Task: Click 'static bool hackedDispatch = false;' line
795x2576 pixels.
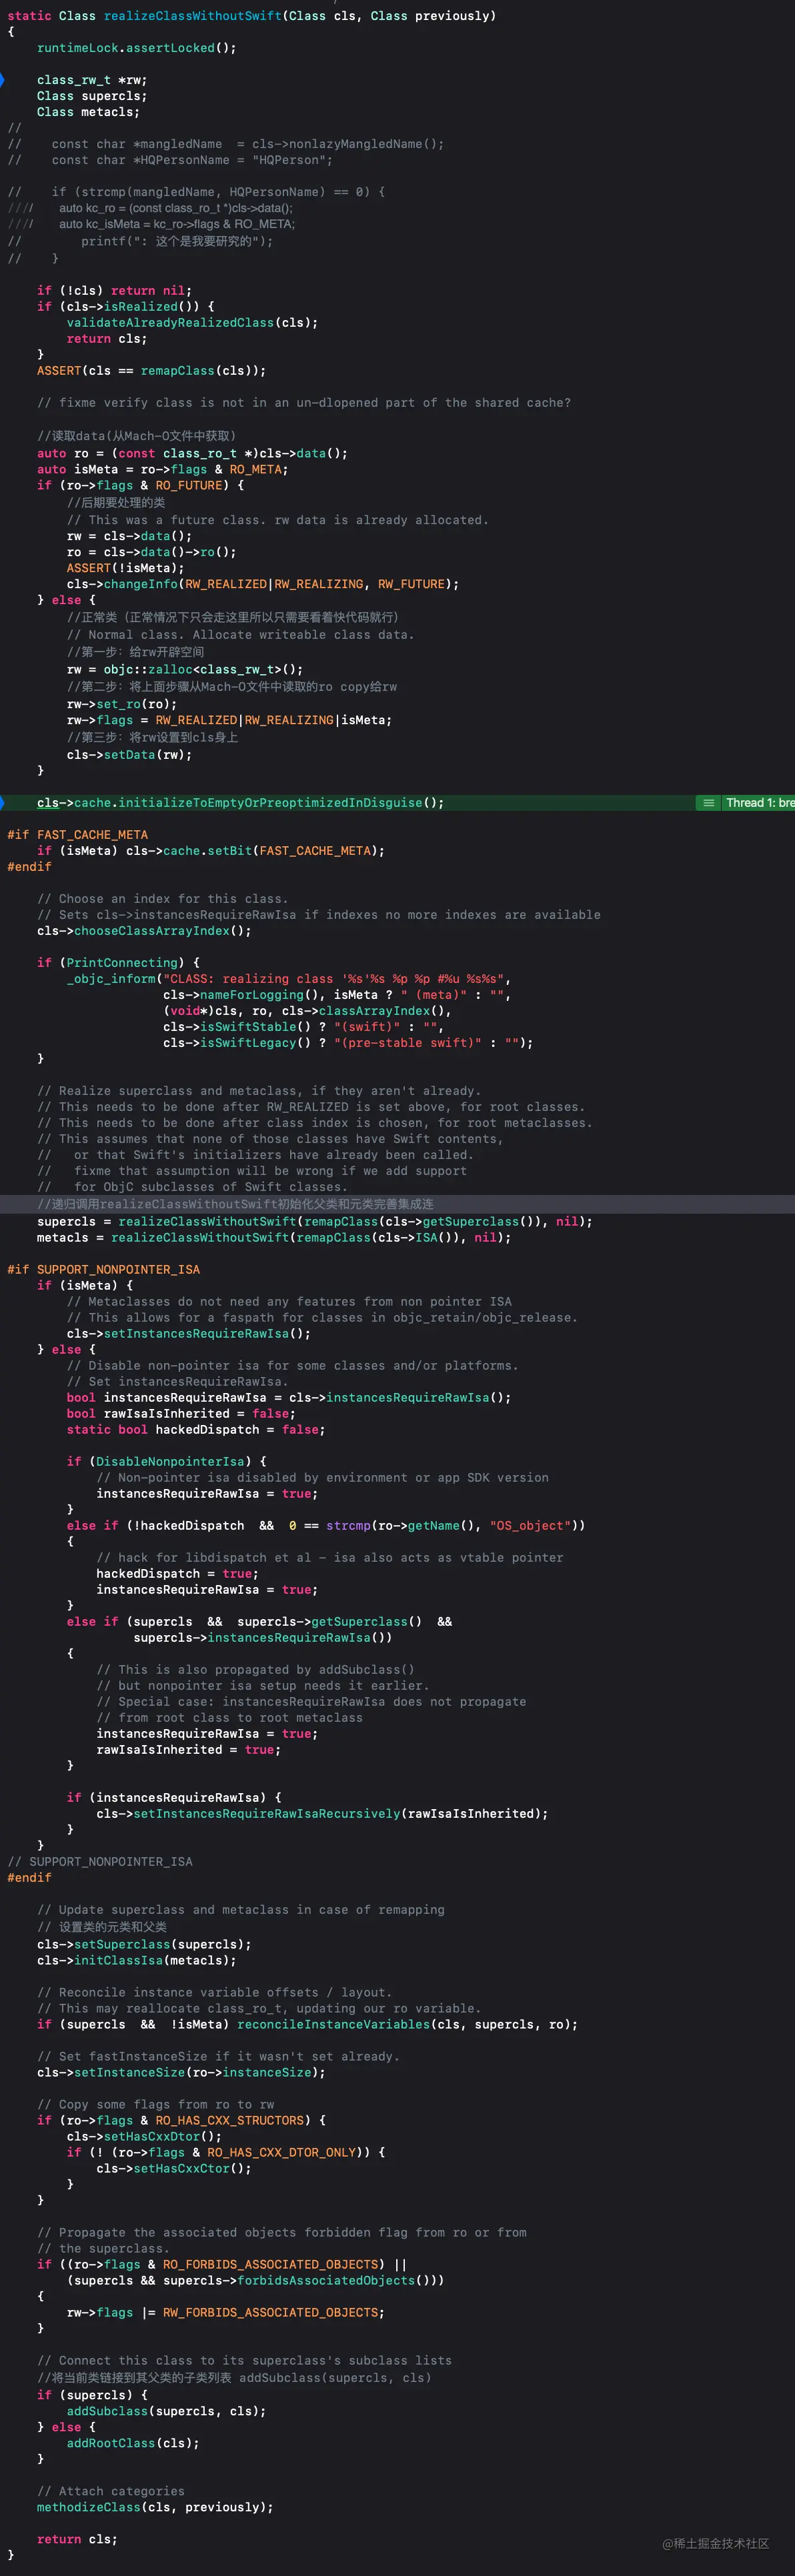Action: [x=196, y=1430]
